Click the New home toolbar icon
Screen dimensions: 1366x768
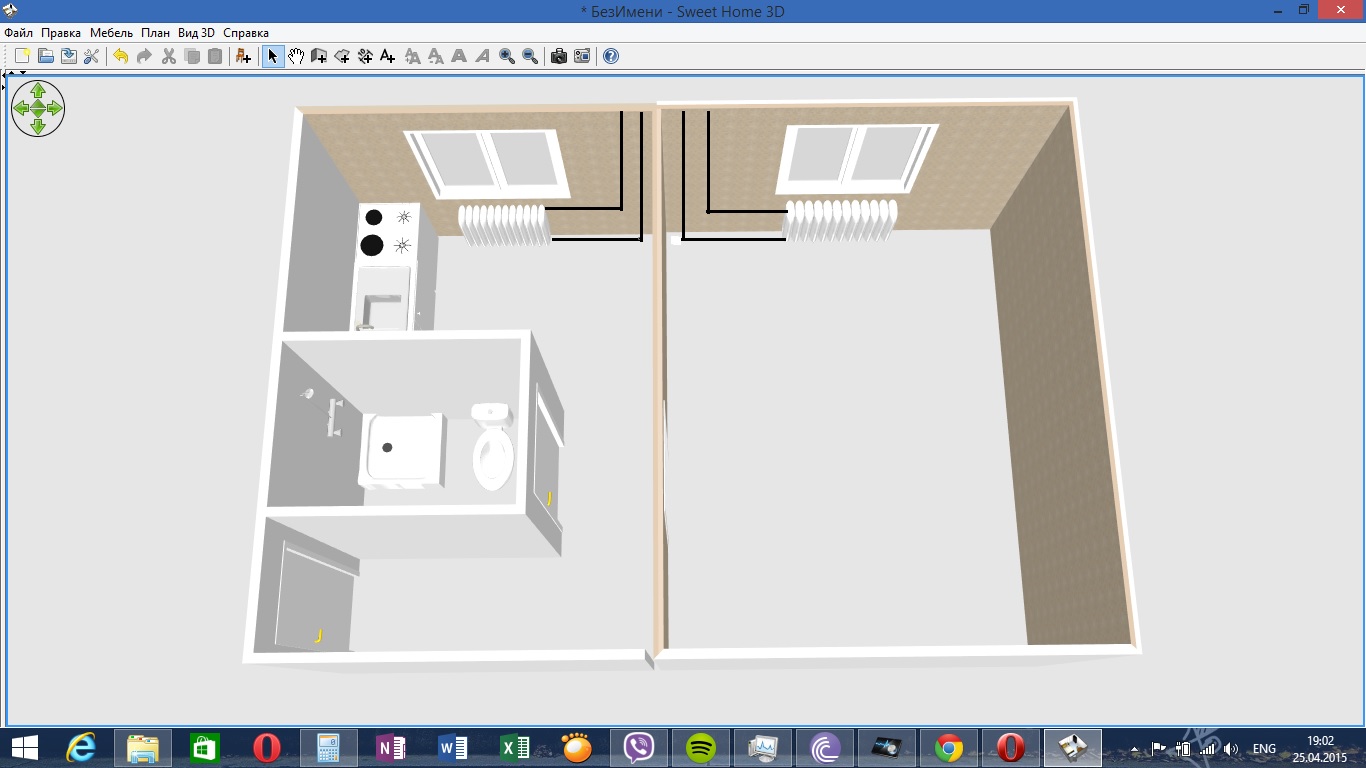click(22, 56)
